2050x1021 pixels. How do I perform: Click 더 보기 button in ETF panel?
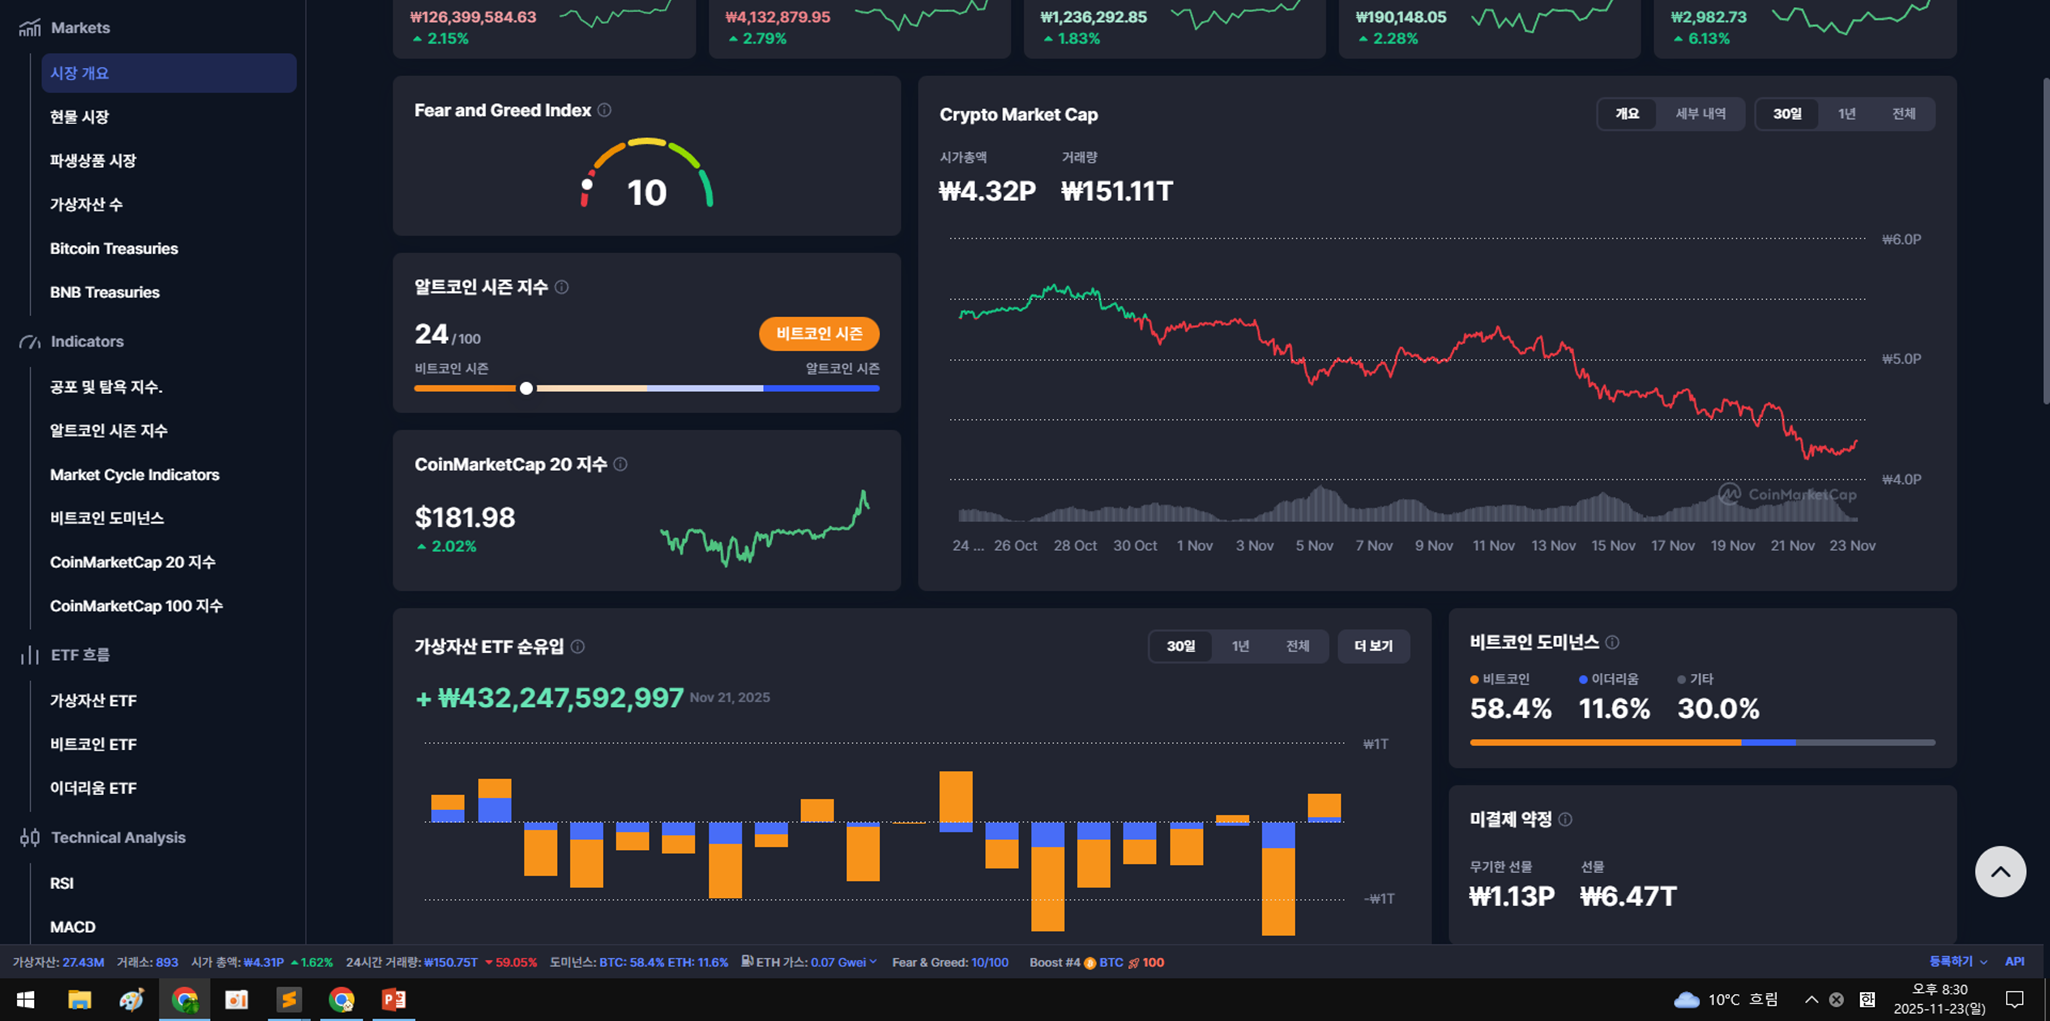coord(1373,646)
